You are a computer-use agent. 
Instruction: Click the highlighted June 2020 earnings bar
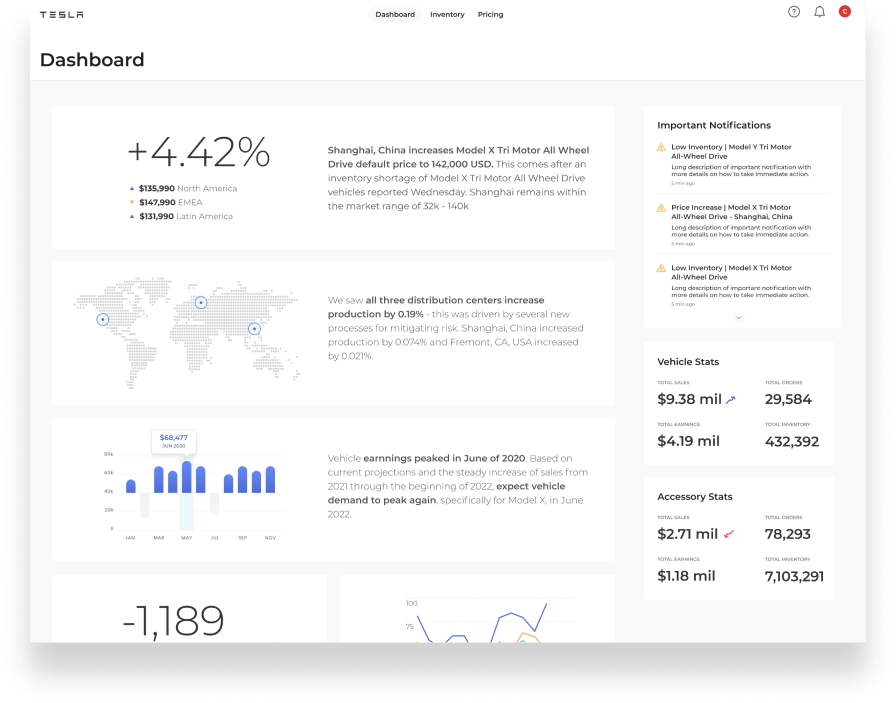click(186, 477)
